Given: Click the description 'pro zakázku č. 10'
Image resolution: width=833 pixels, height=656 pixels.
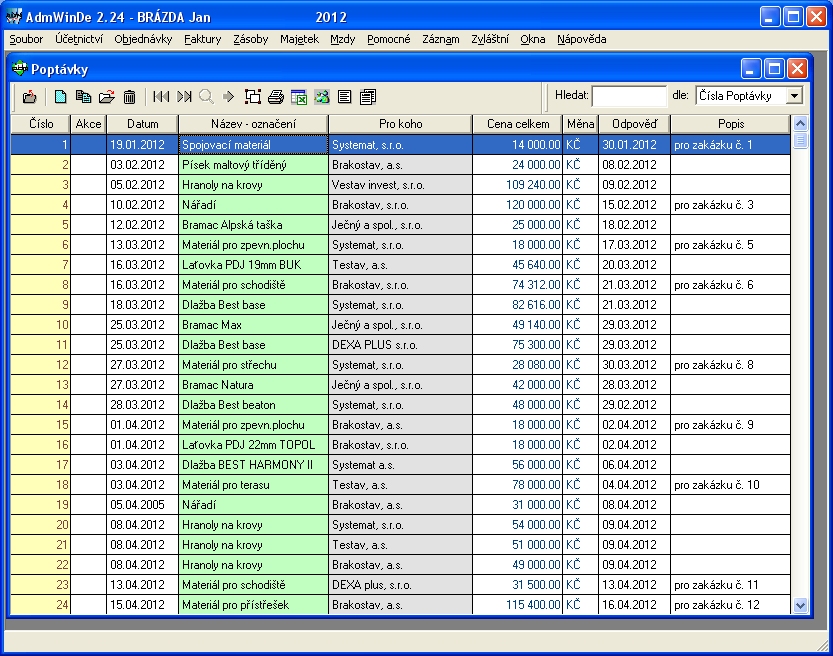Looking at the screenshot, I should (x=730, y=485).
